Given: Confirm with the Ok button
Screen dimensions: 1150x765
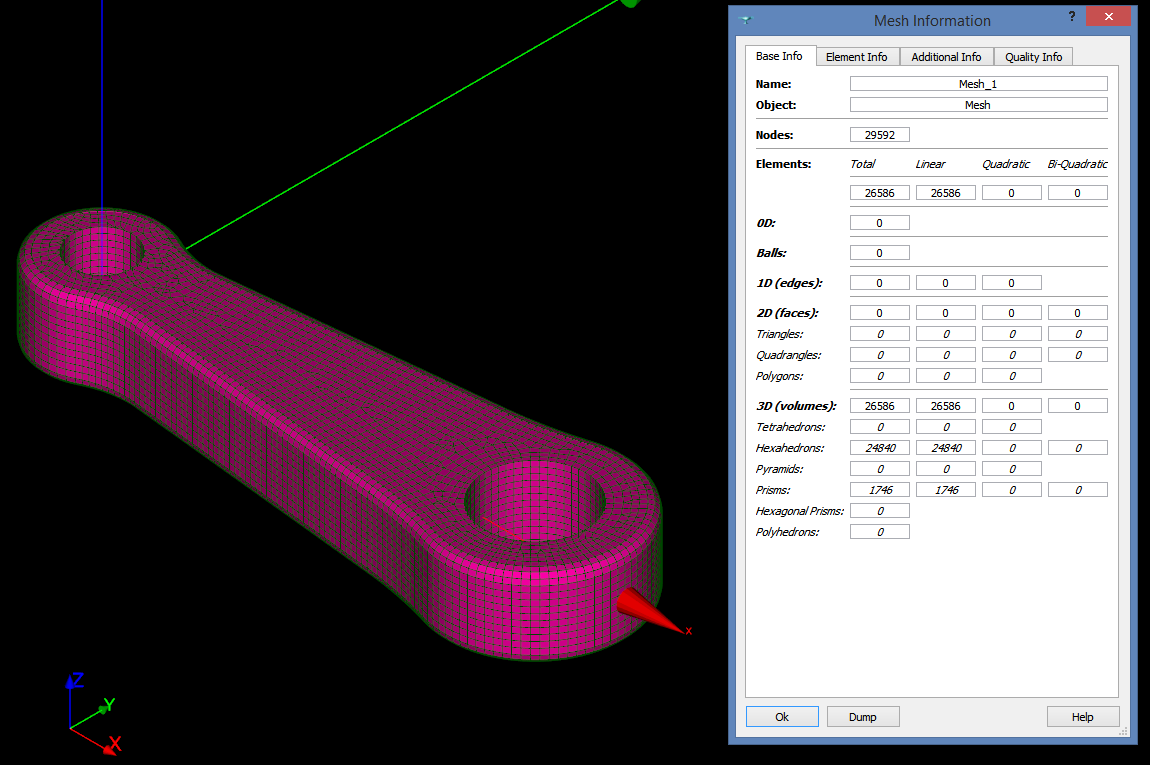Looking at the screenshot, I should (x=782, y=716).
